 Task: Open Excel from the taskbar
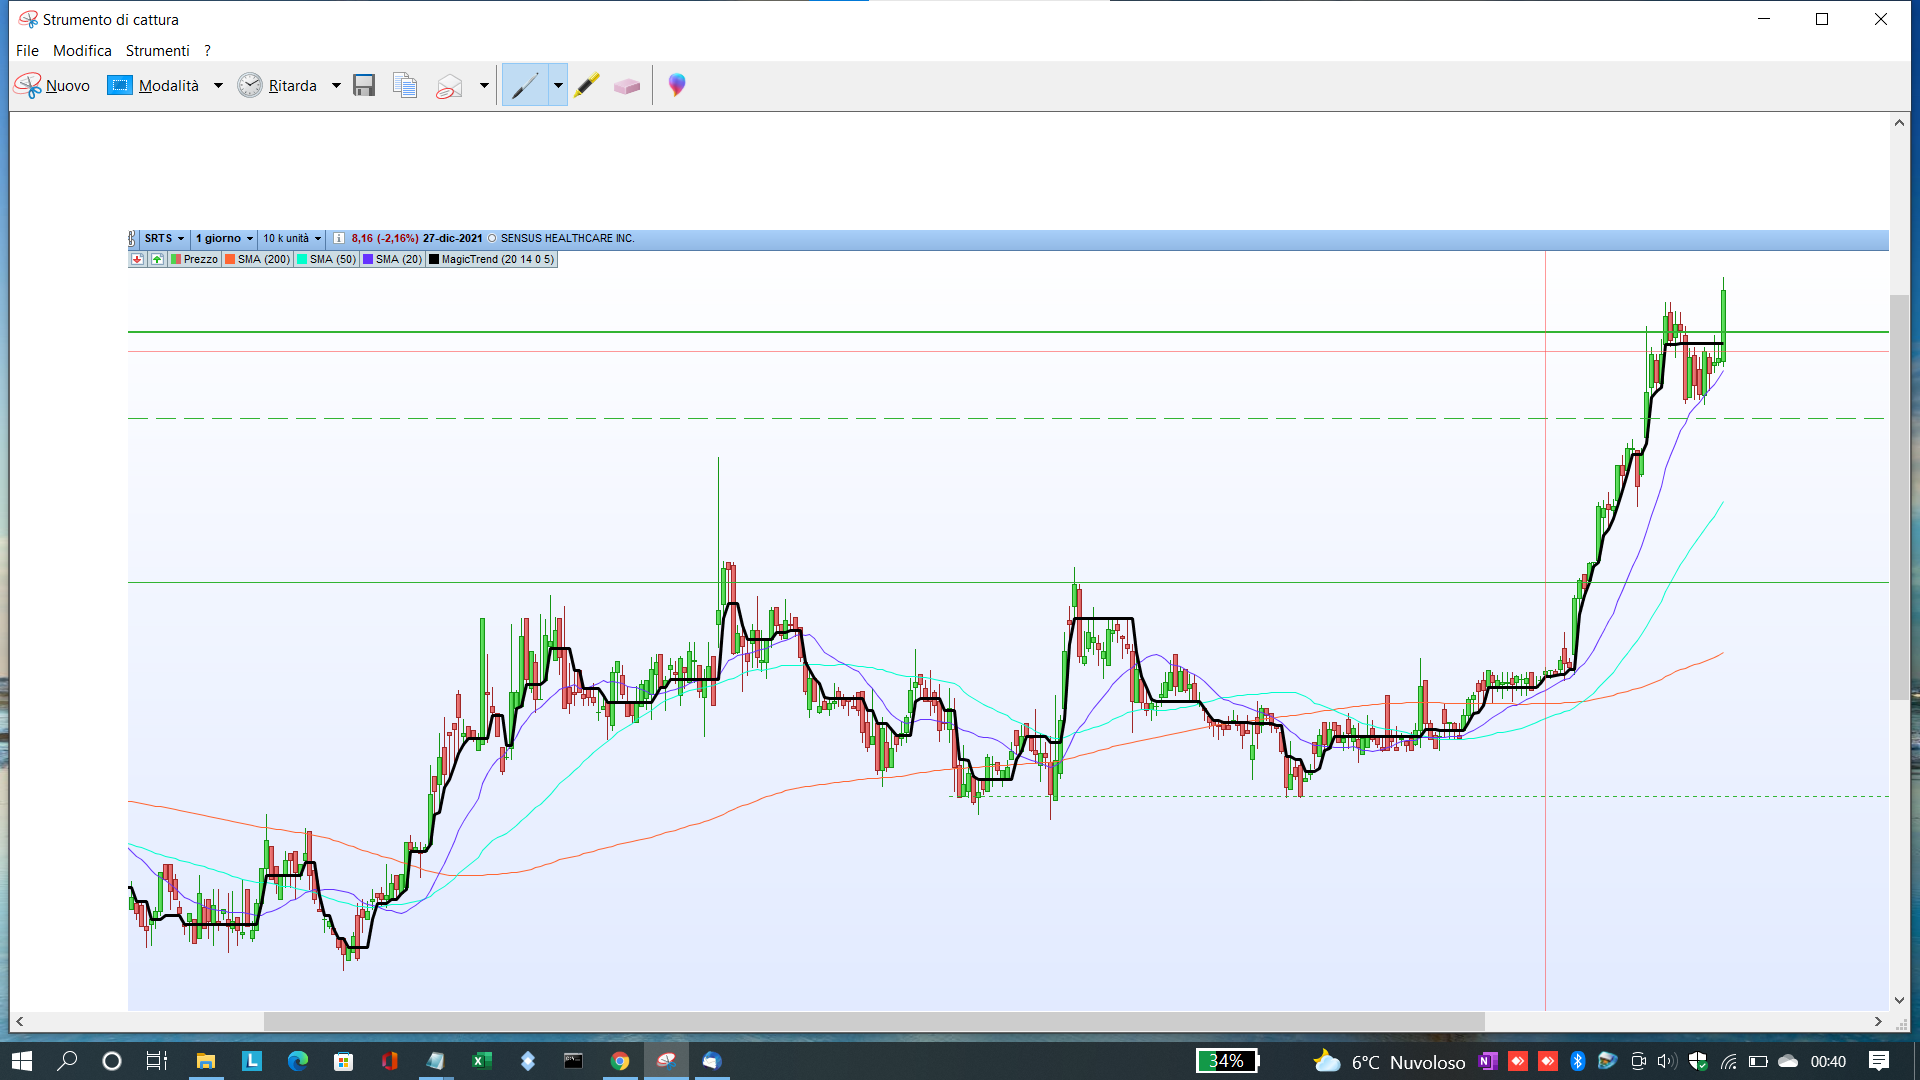pyautogui.click(x=481, y=1061)
